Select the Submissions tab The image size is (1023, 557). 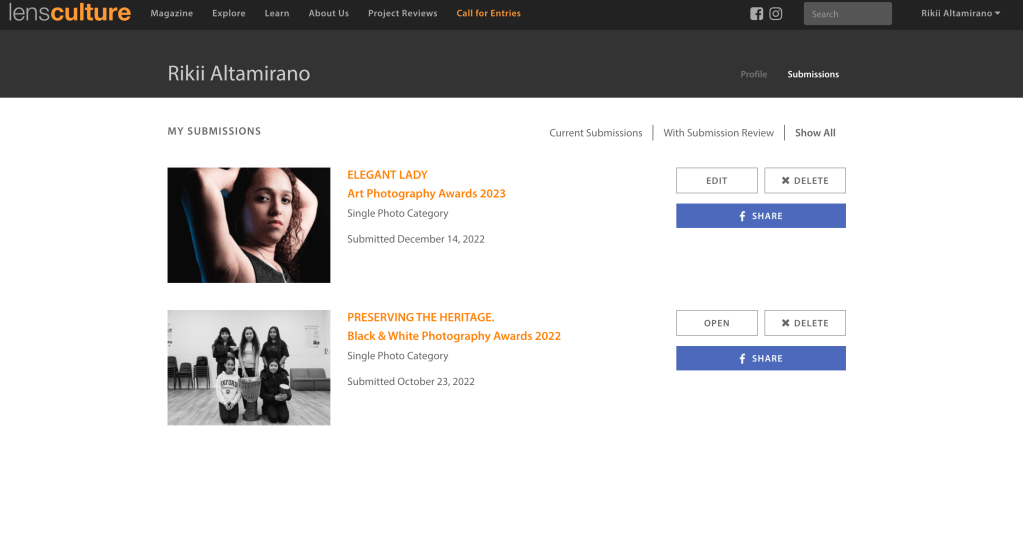[x=813, y=74]
